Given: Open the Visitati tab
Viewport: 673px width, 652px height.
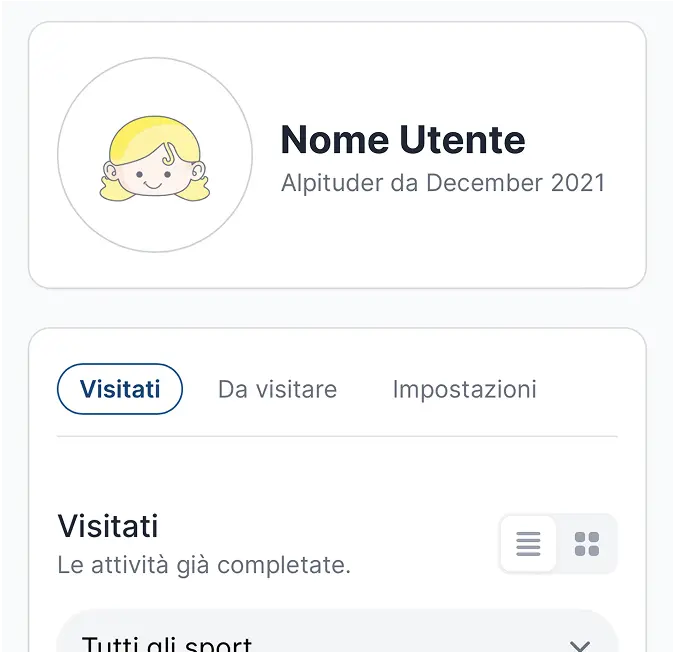Looking at the screenshot, I should point(120,389).
